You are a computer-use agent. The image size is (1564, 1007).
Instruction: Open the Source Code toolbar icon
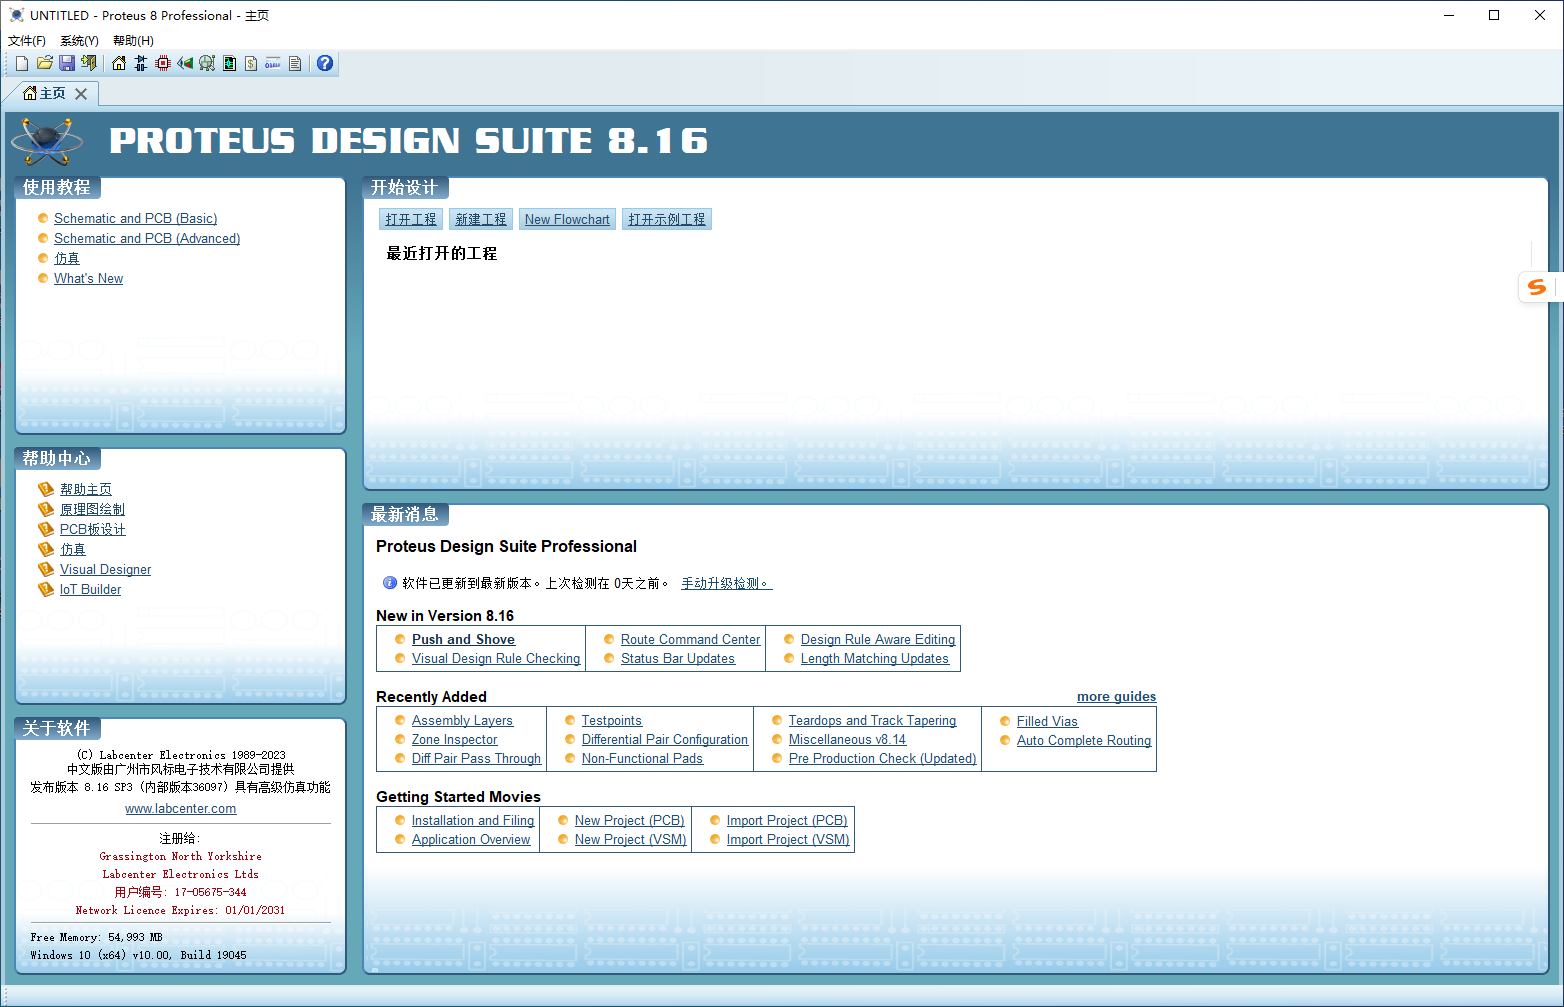pyautogui.click(x=273, y=63)
